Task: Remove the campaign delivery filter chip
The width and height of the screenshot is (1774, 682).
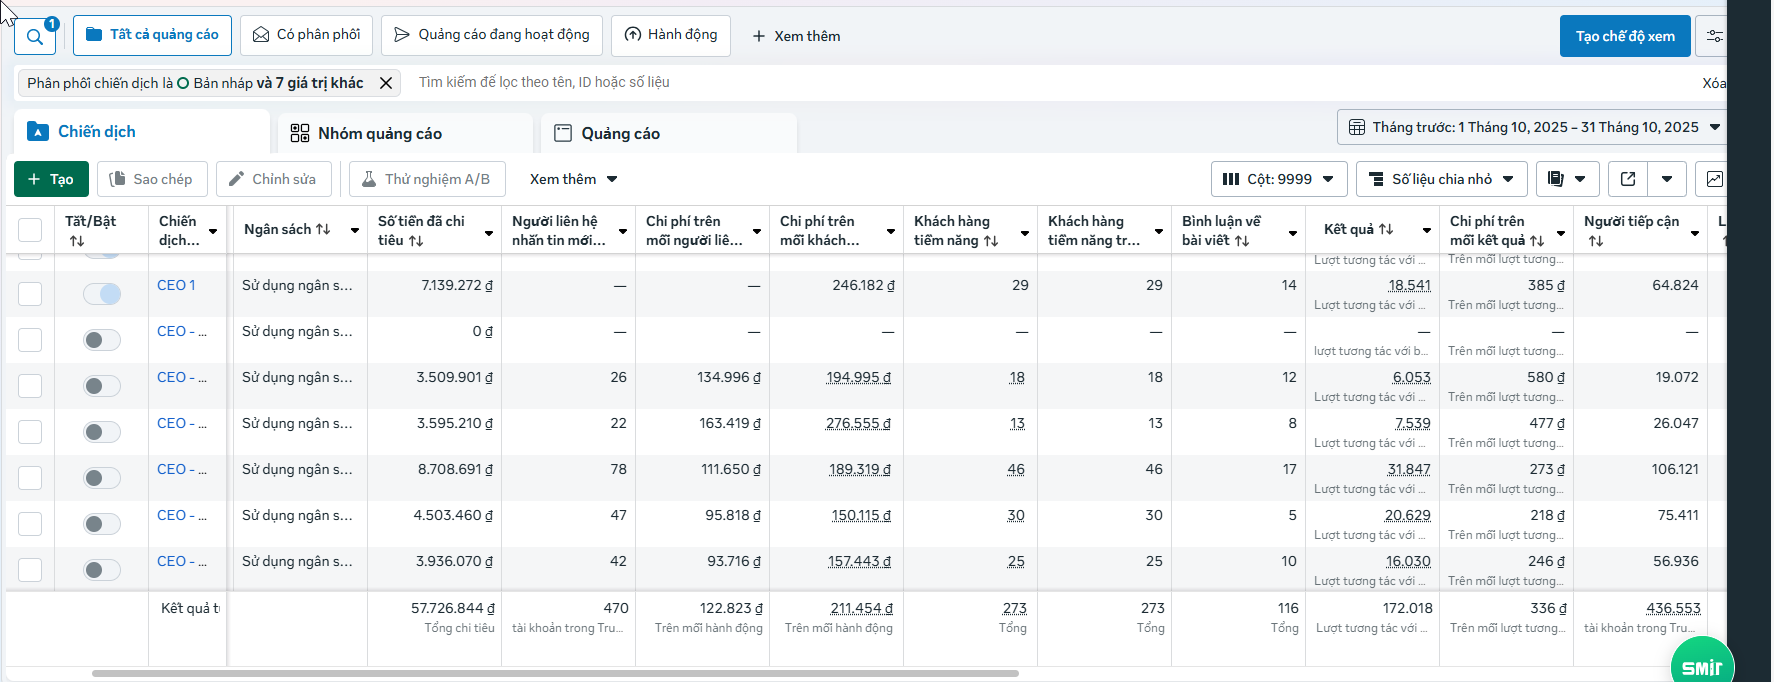Action: (x=386, y=83)
